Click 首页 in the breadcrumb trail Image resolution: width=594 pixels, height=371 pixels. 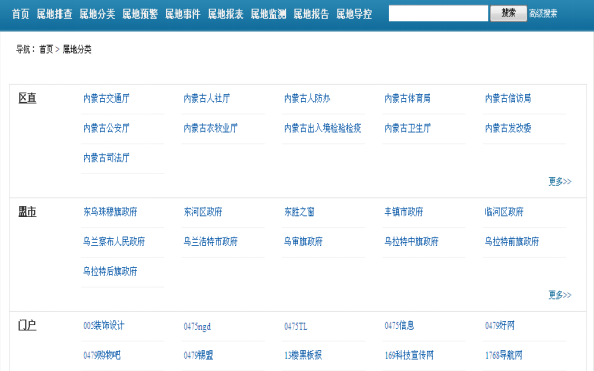coord(46,49)
